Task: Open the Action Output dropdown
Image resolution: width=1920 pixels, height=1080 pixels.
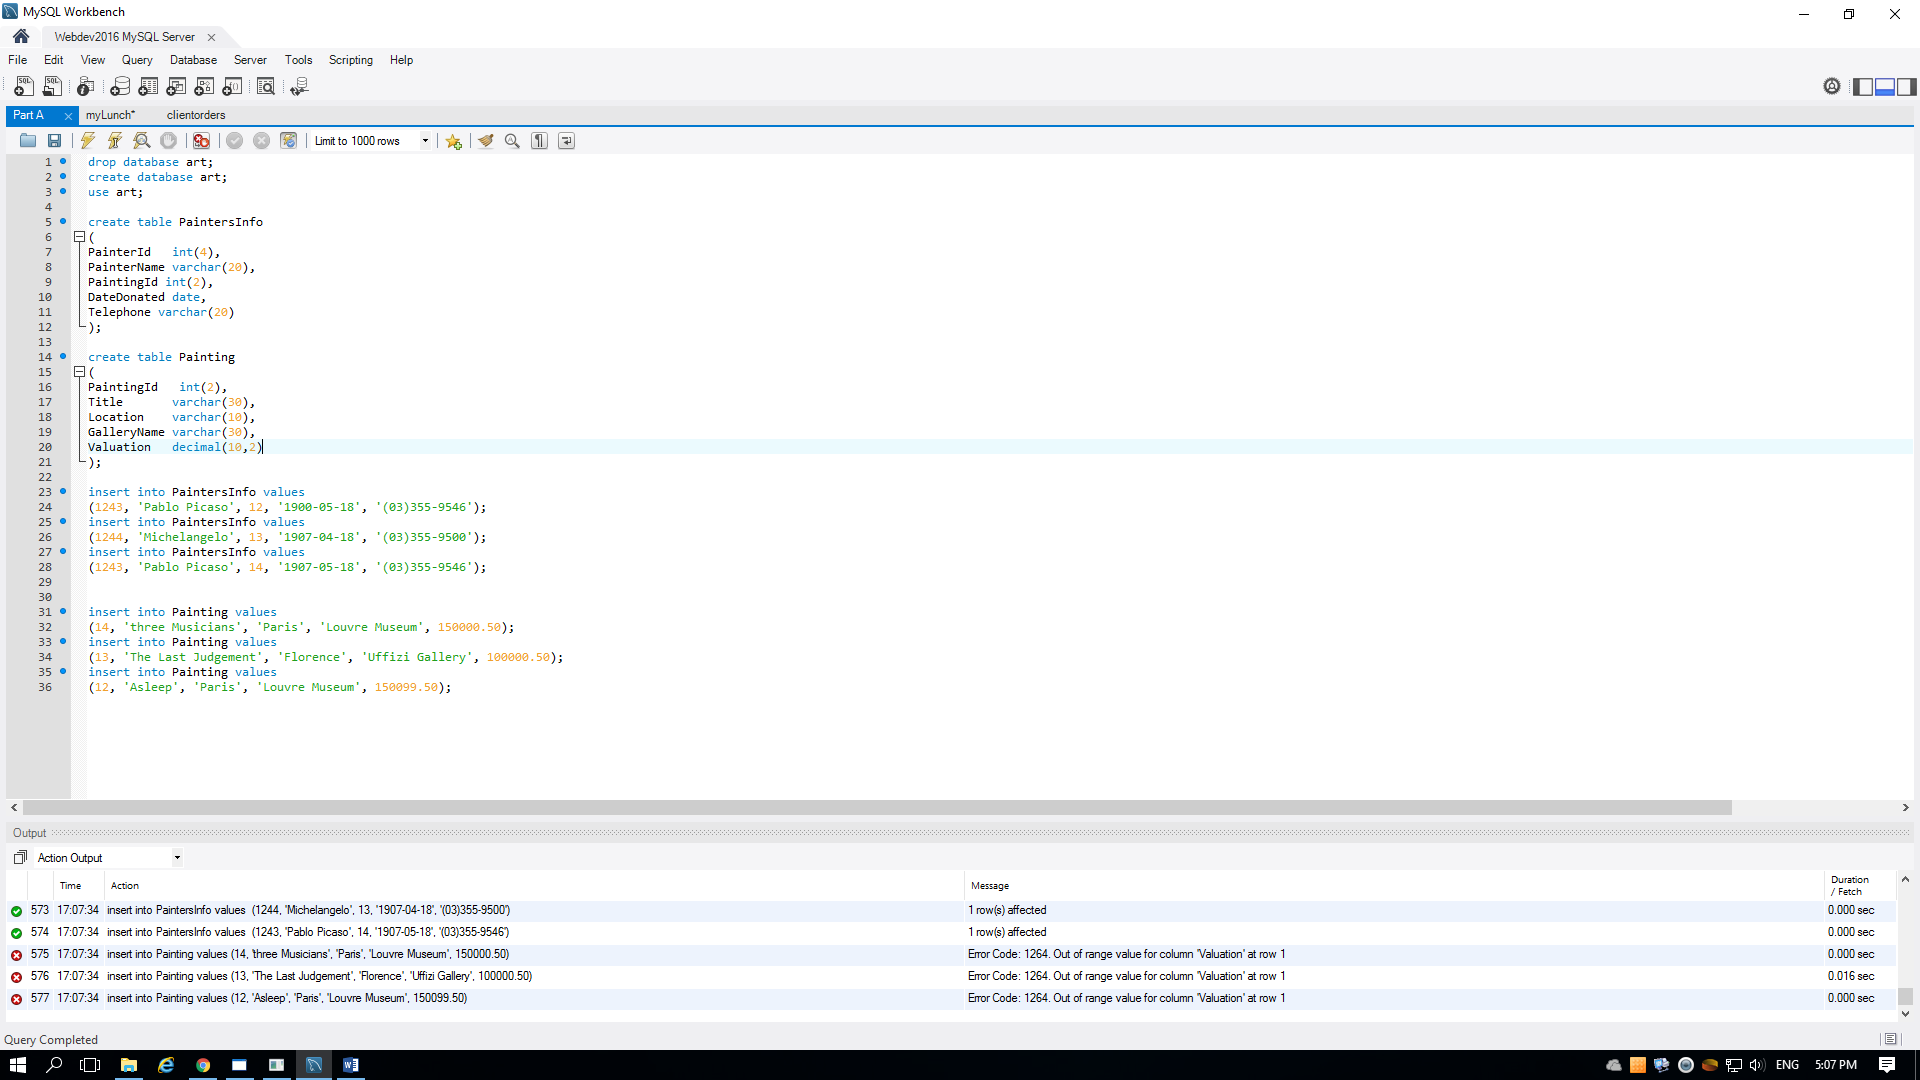Action: pyautogui.click(x=109, y=858)
